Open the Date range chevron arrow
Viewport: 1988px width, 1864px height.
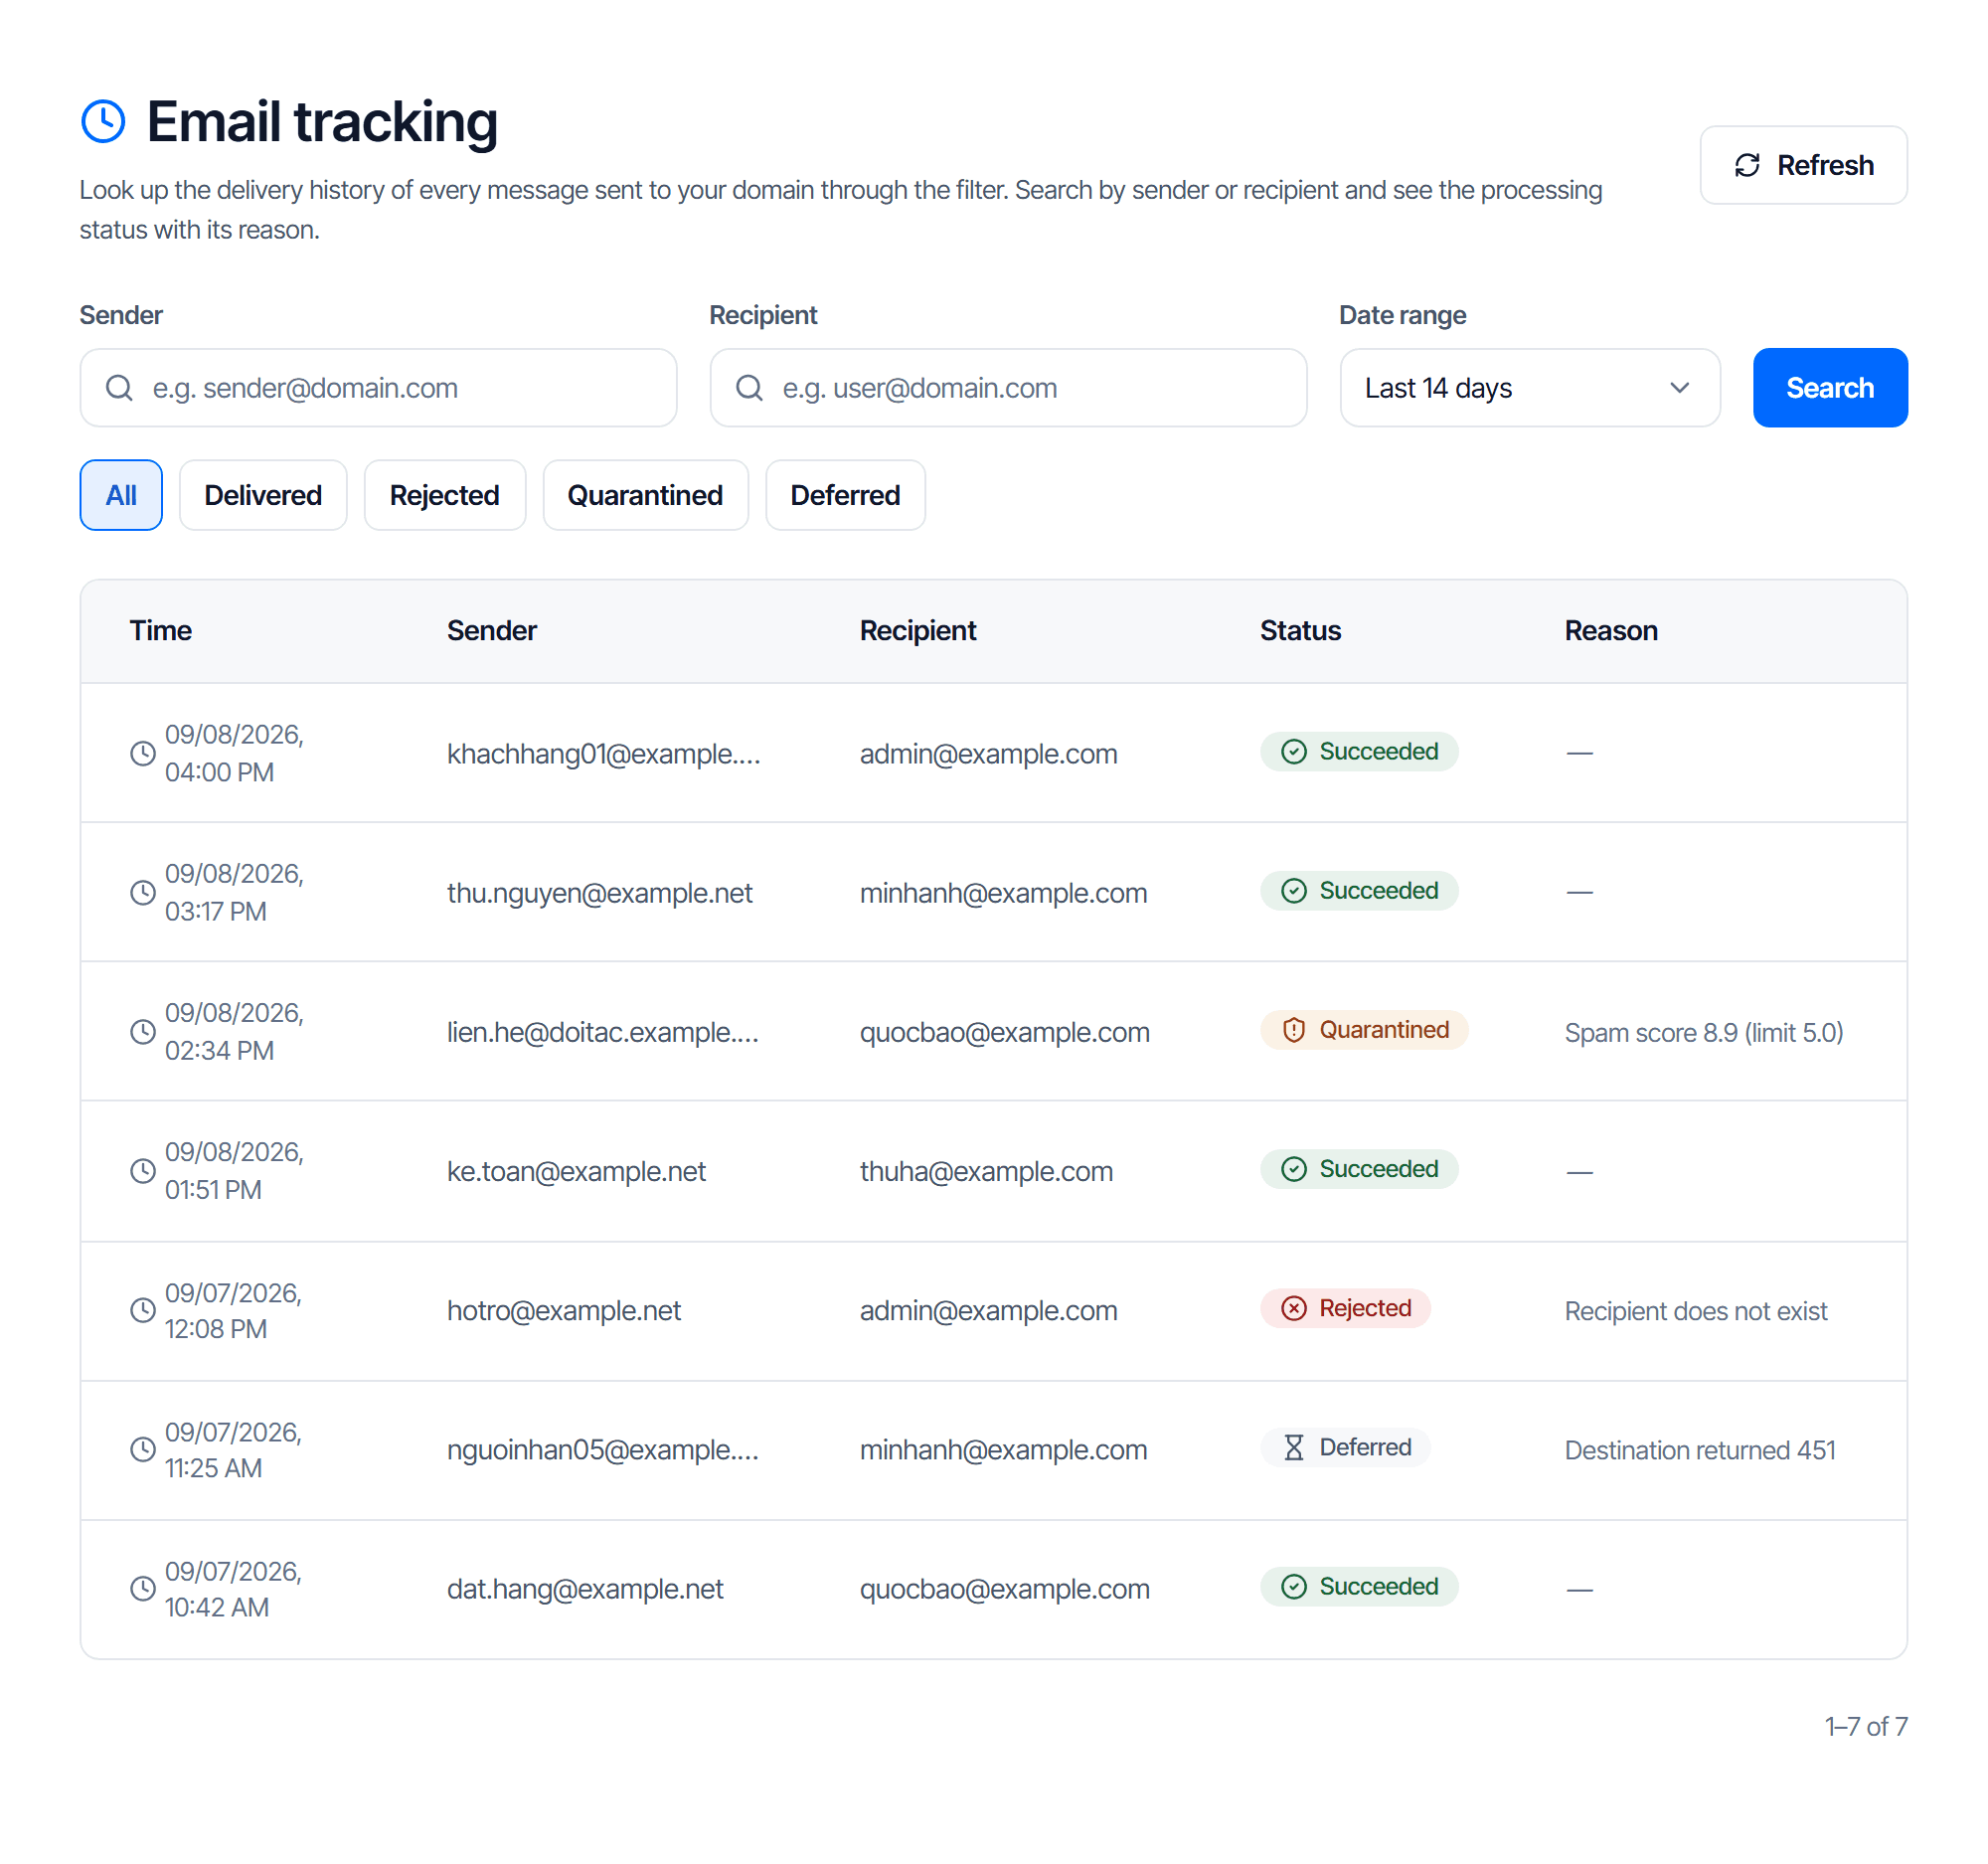(x=1679, y=388)
